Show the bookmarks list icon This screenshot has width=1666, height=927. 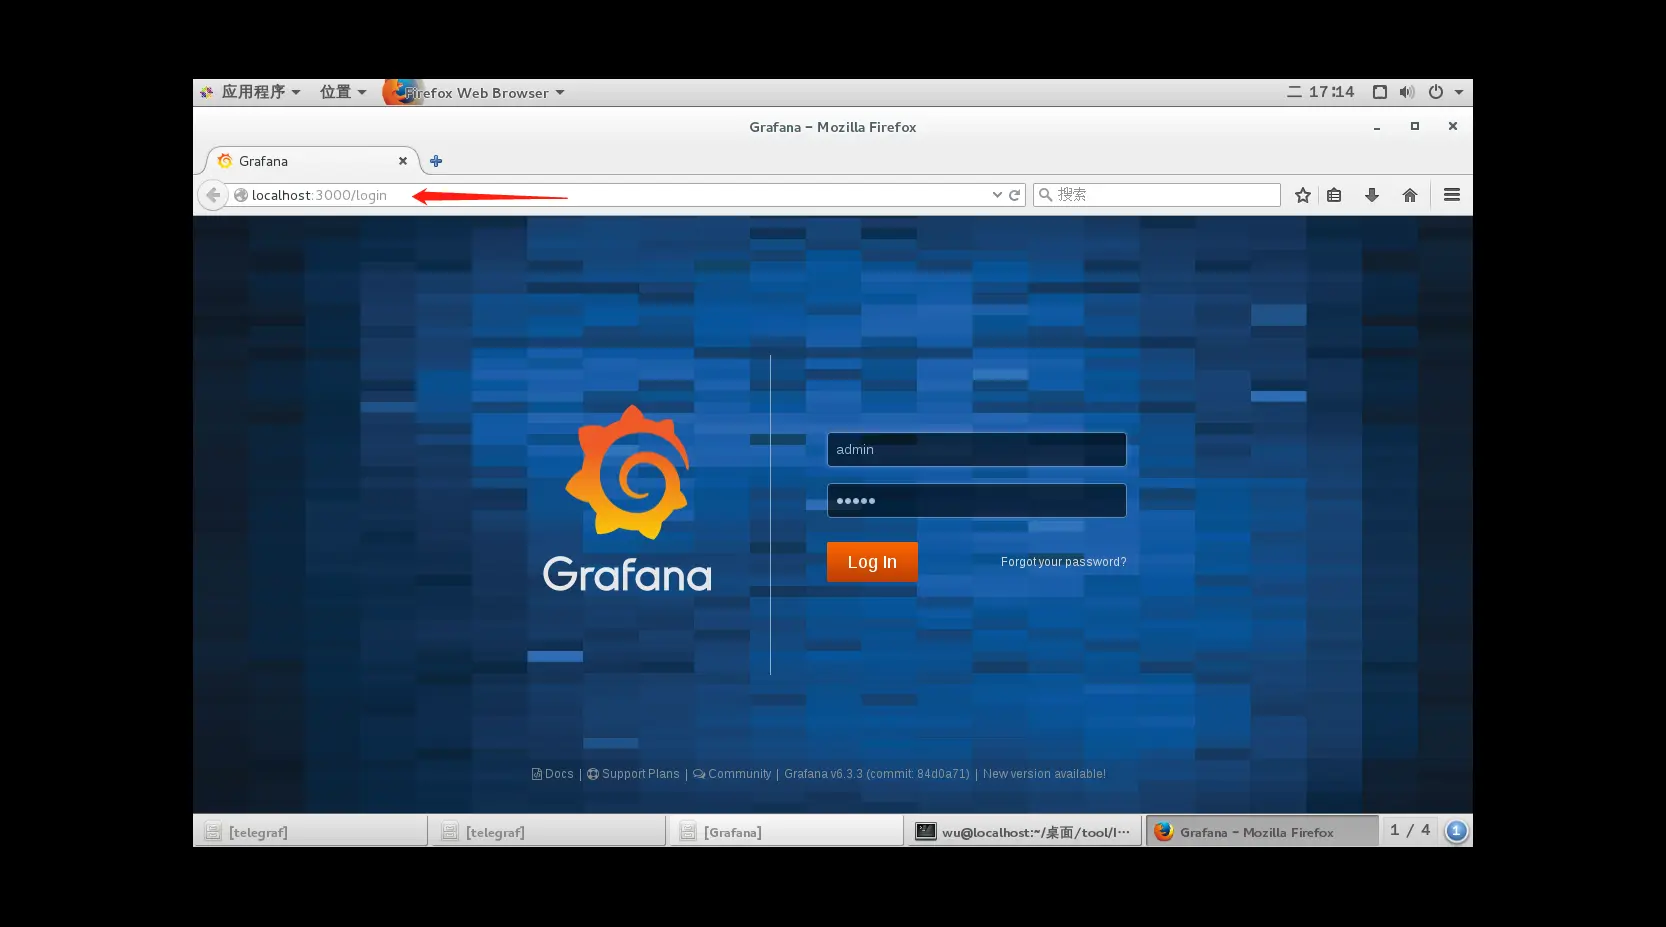coord(1334,195)
